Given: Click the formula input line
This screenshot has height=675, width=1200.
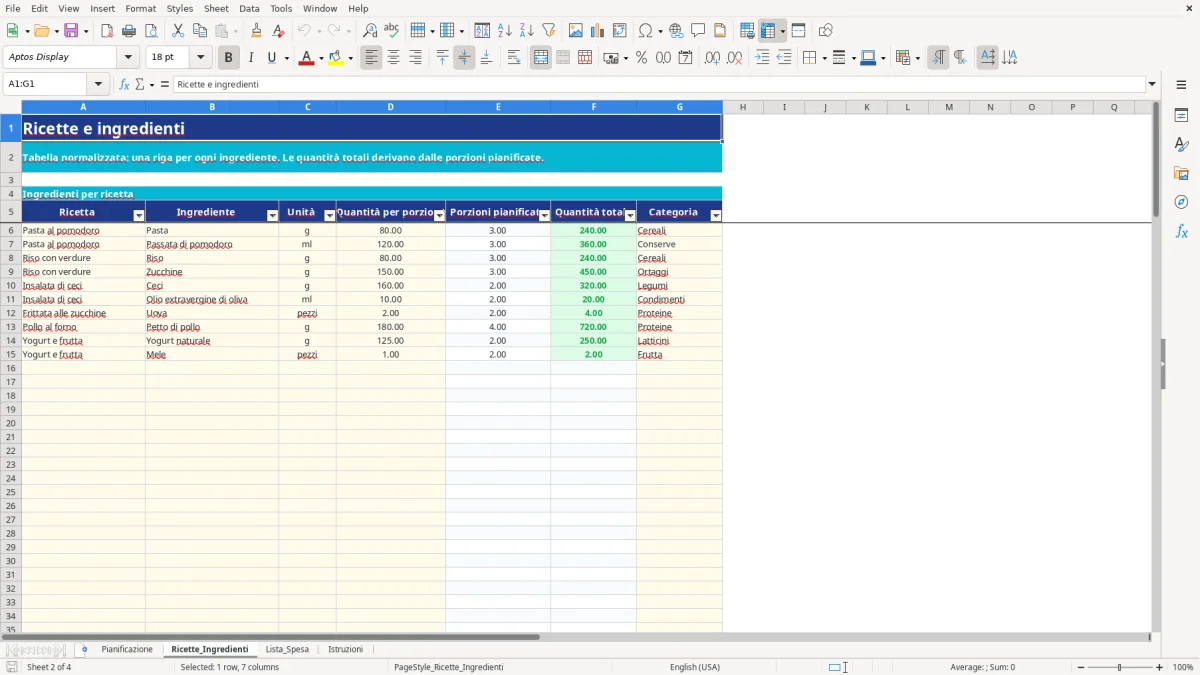Looking at the screenshot, I should (659, 85).
